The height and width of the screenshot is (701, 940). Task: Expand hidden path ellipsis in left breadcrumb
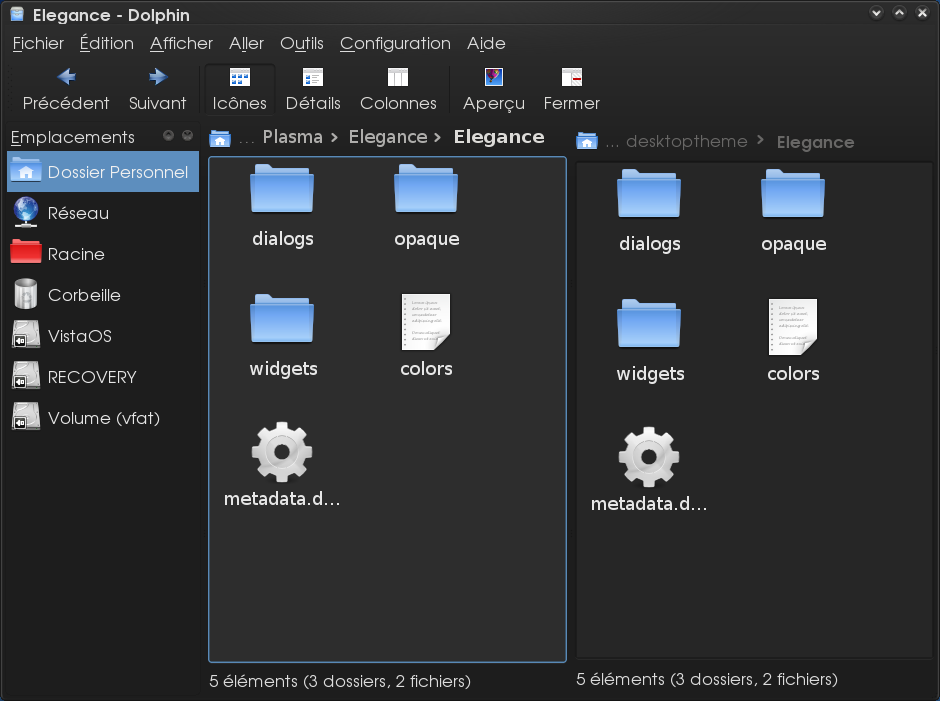(246, 142)
